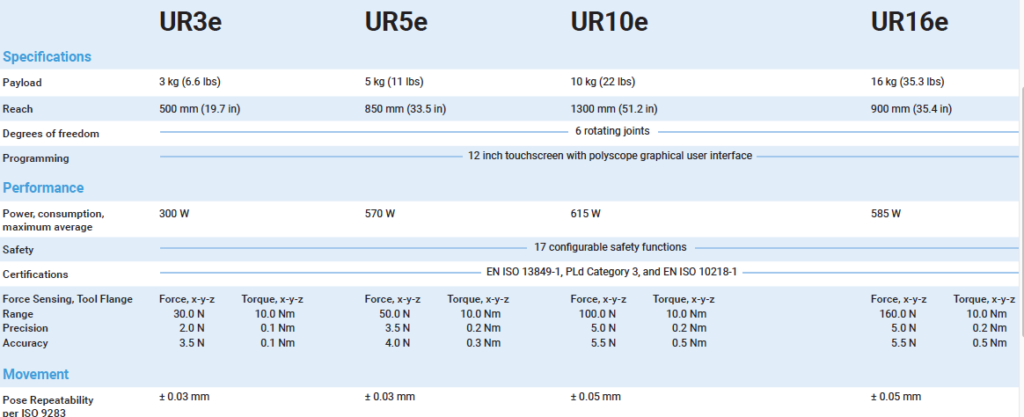
Task: Open the Movement section heading
Action: pos(36,374)
